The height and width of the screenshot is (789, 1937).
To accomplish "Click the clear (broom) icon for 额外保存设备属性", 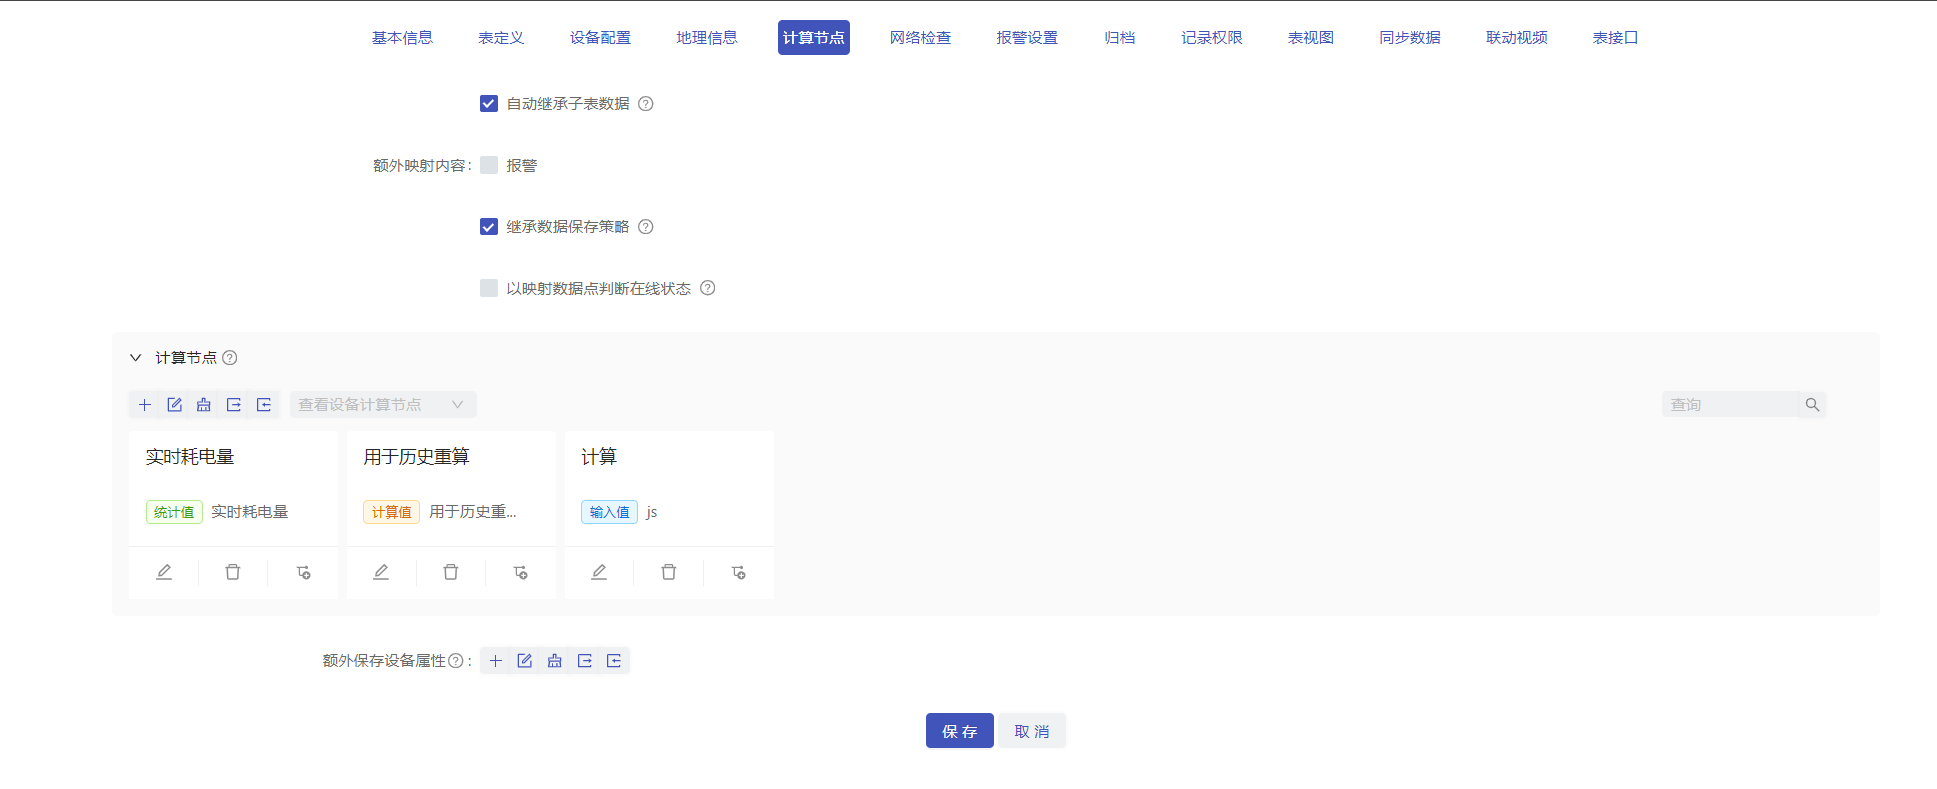I will point(555,661).
